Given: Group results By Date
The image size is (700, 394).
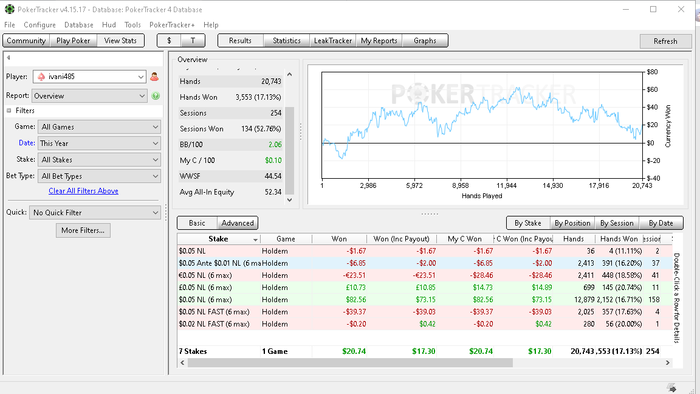Looking at the screenshot, I should (661, 223).
